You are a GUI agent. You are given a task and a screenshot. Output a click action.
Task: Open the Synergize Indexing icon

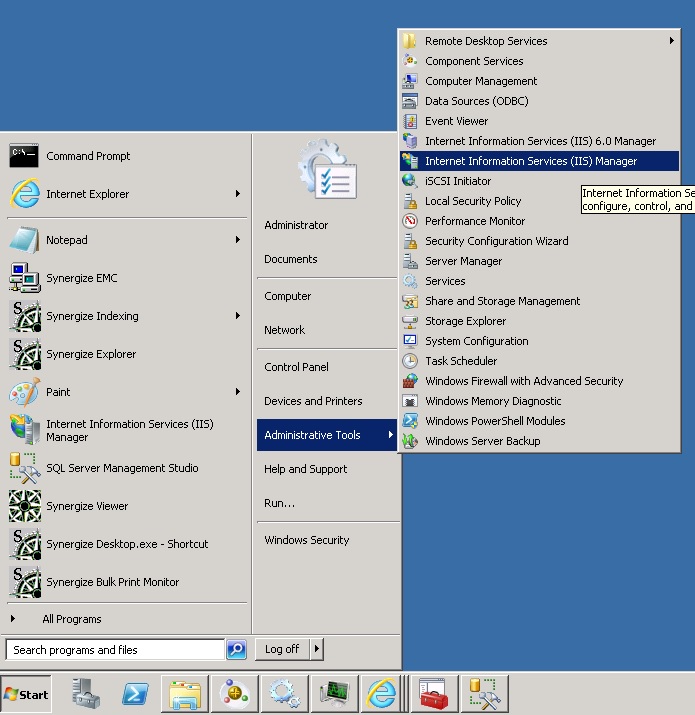[x=25, y=316]
